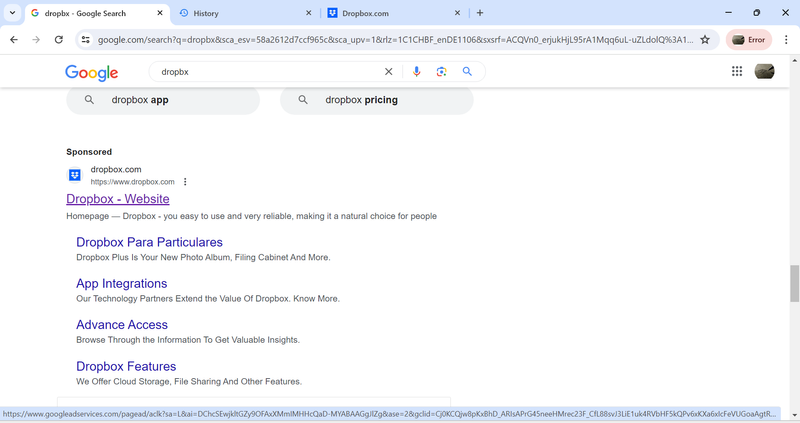This screenshot has height=423, width=800.
Task: Search by image with Google Lens icon
Action: [x=441, y=72]
